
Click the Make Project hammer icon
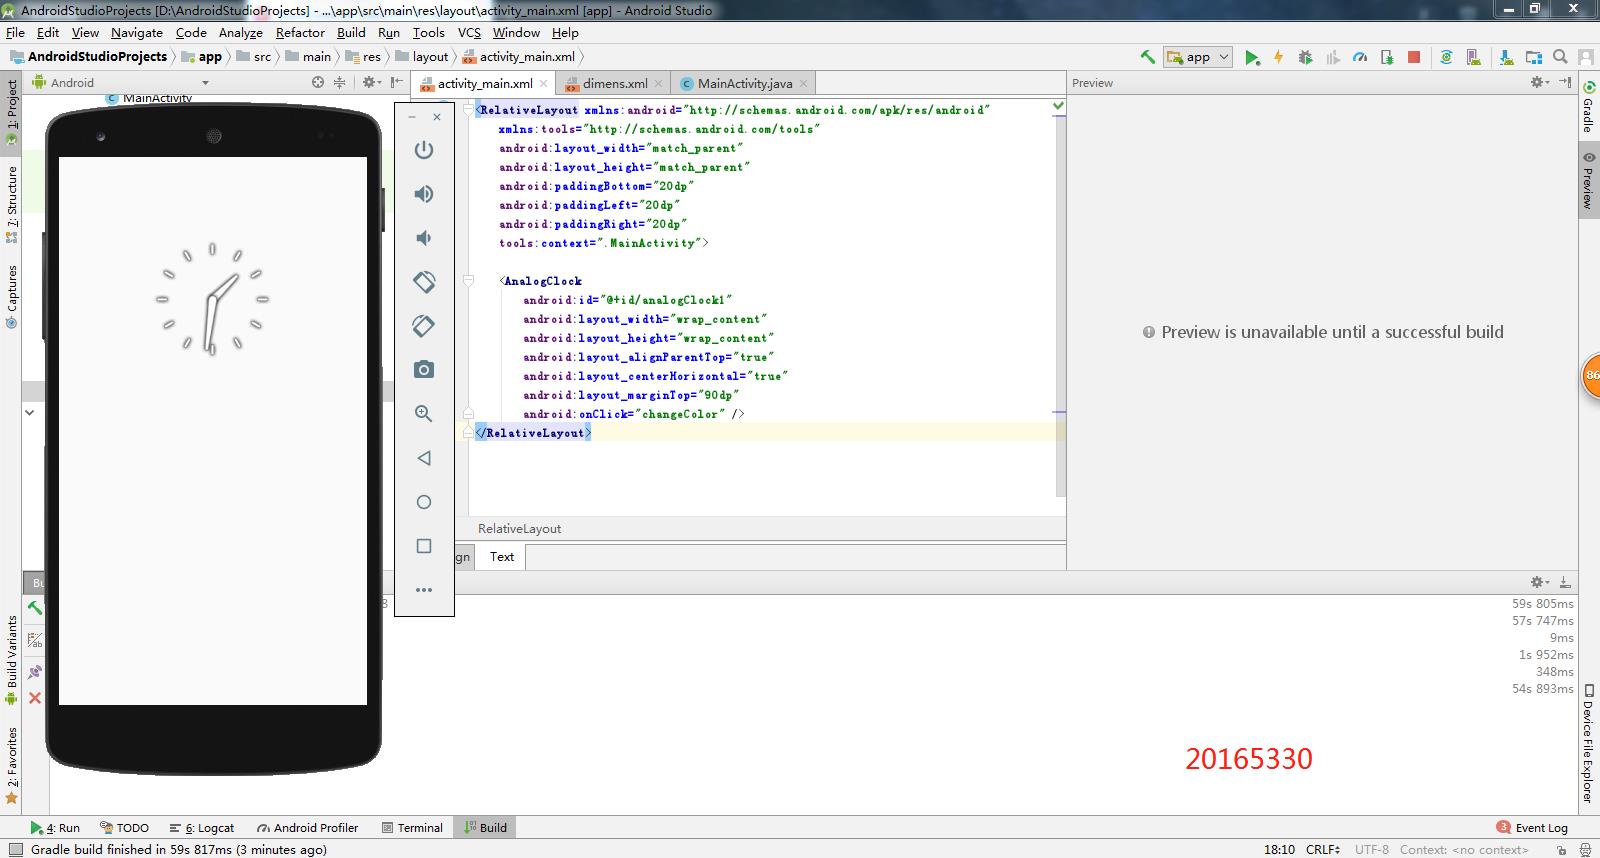coord(1148,57)
